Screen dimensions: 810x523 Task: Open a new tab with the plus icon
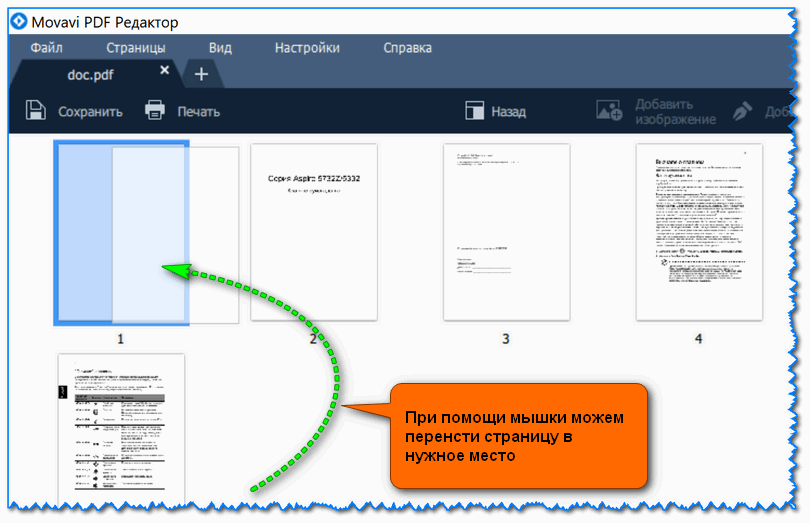coord(200,74)
